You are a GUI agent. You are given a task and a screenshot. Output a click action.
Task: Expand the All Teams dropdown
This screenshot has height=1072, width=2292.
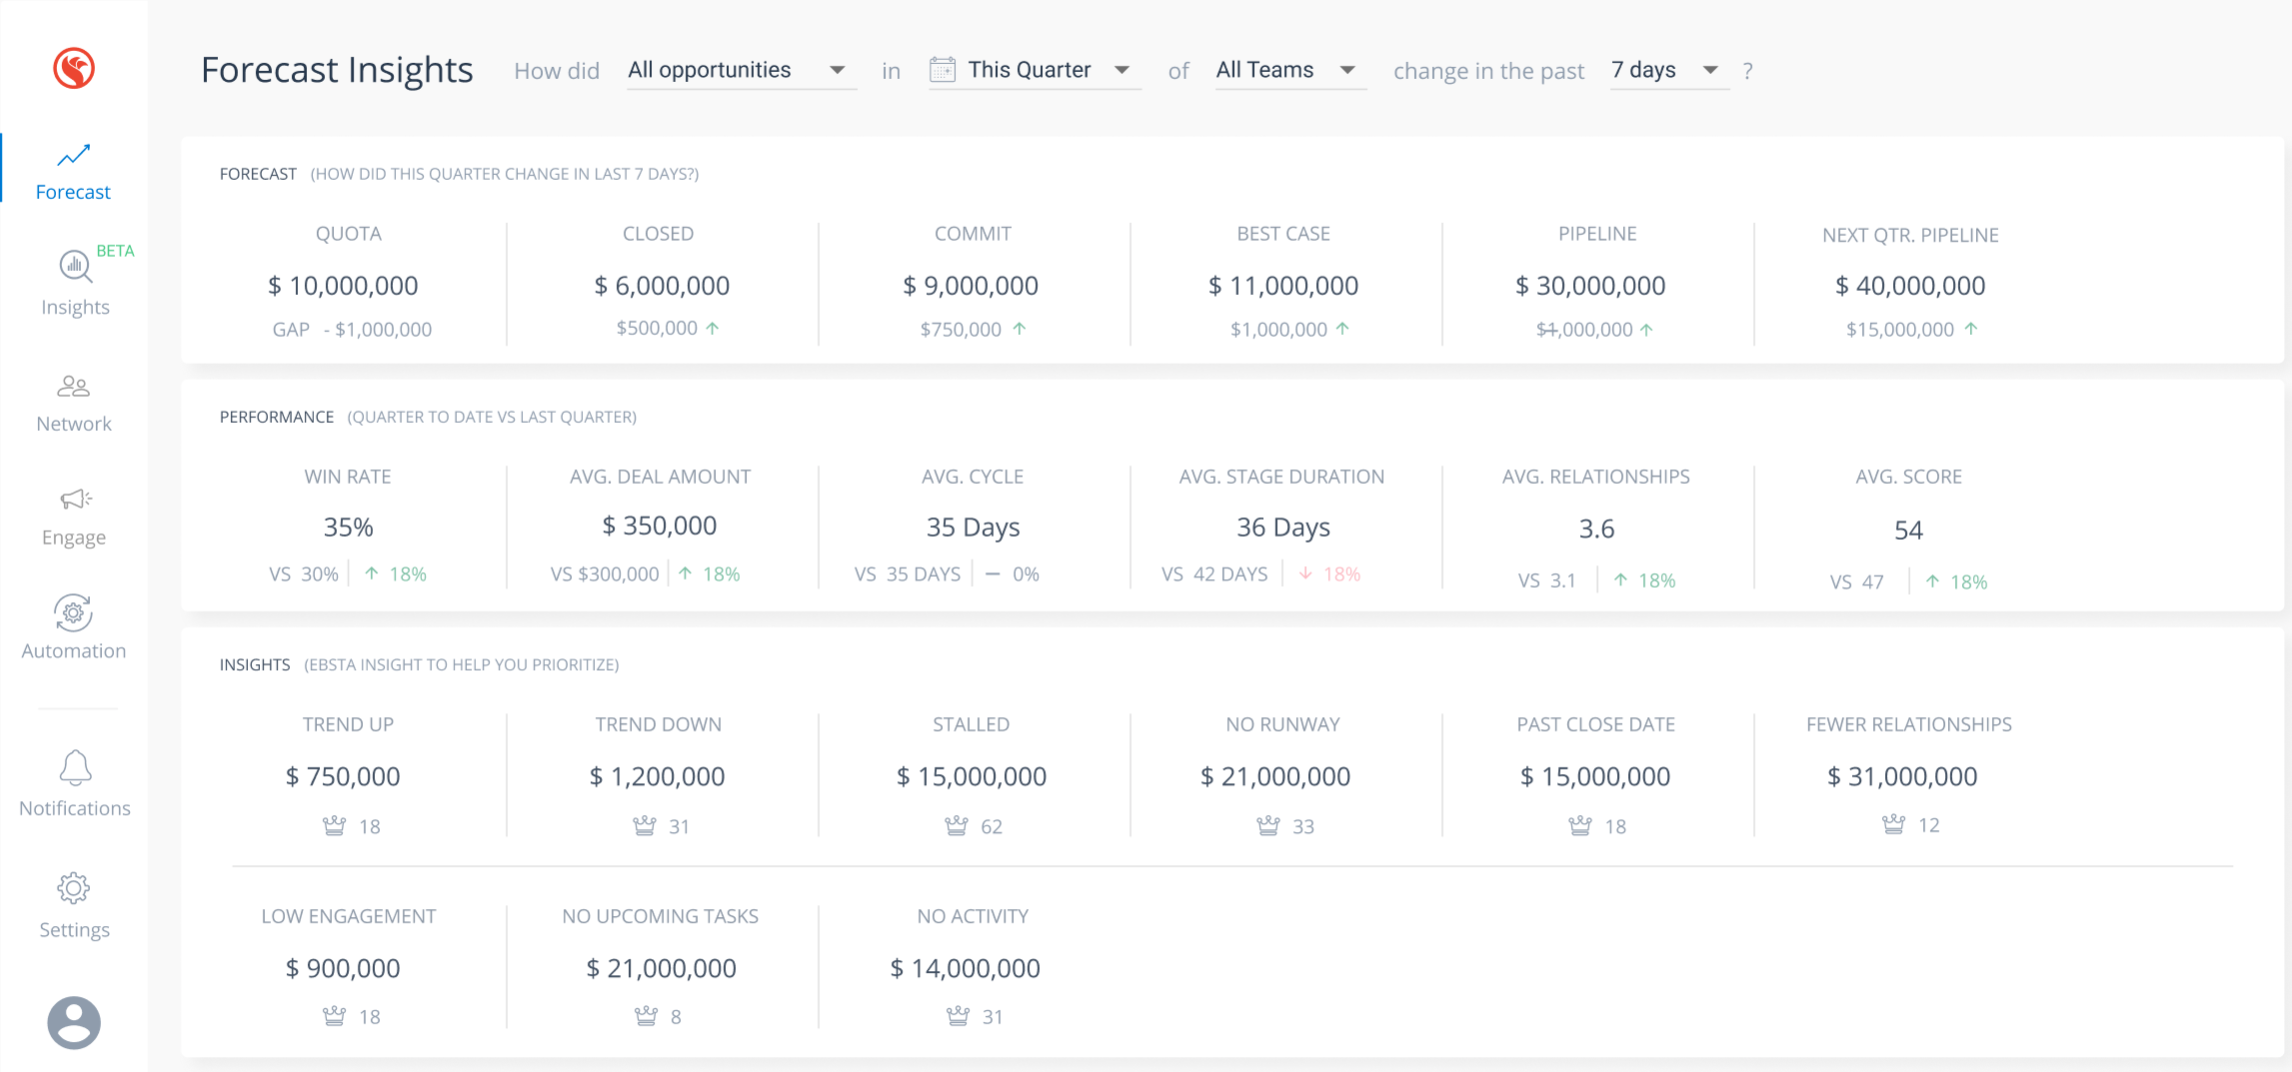point(1286,70)
